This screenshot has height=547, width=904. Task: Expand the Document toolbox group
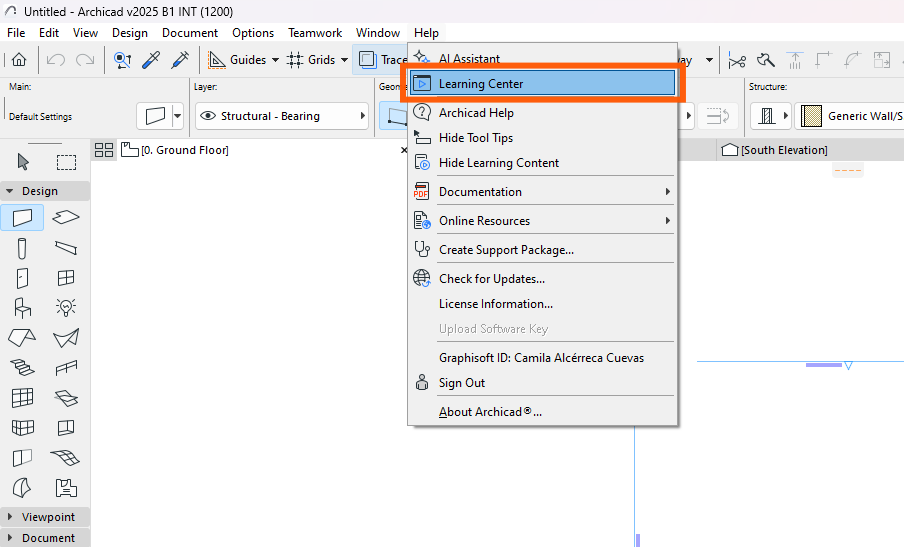coord(10,537)
